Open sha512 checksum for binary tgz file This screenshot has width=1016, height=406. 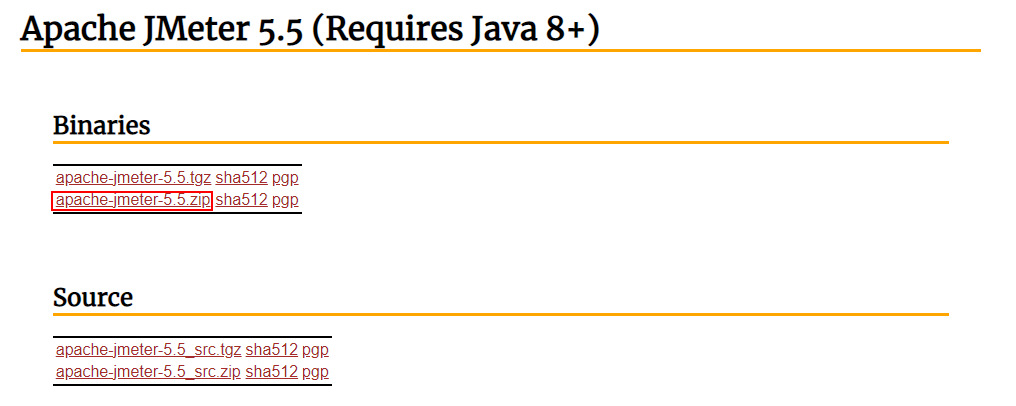coord(241,178)
